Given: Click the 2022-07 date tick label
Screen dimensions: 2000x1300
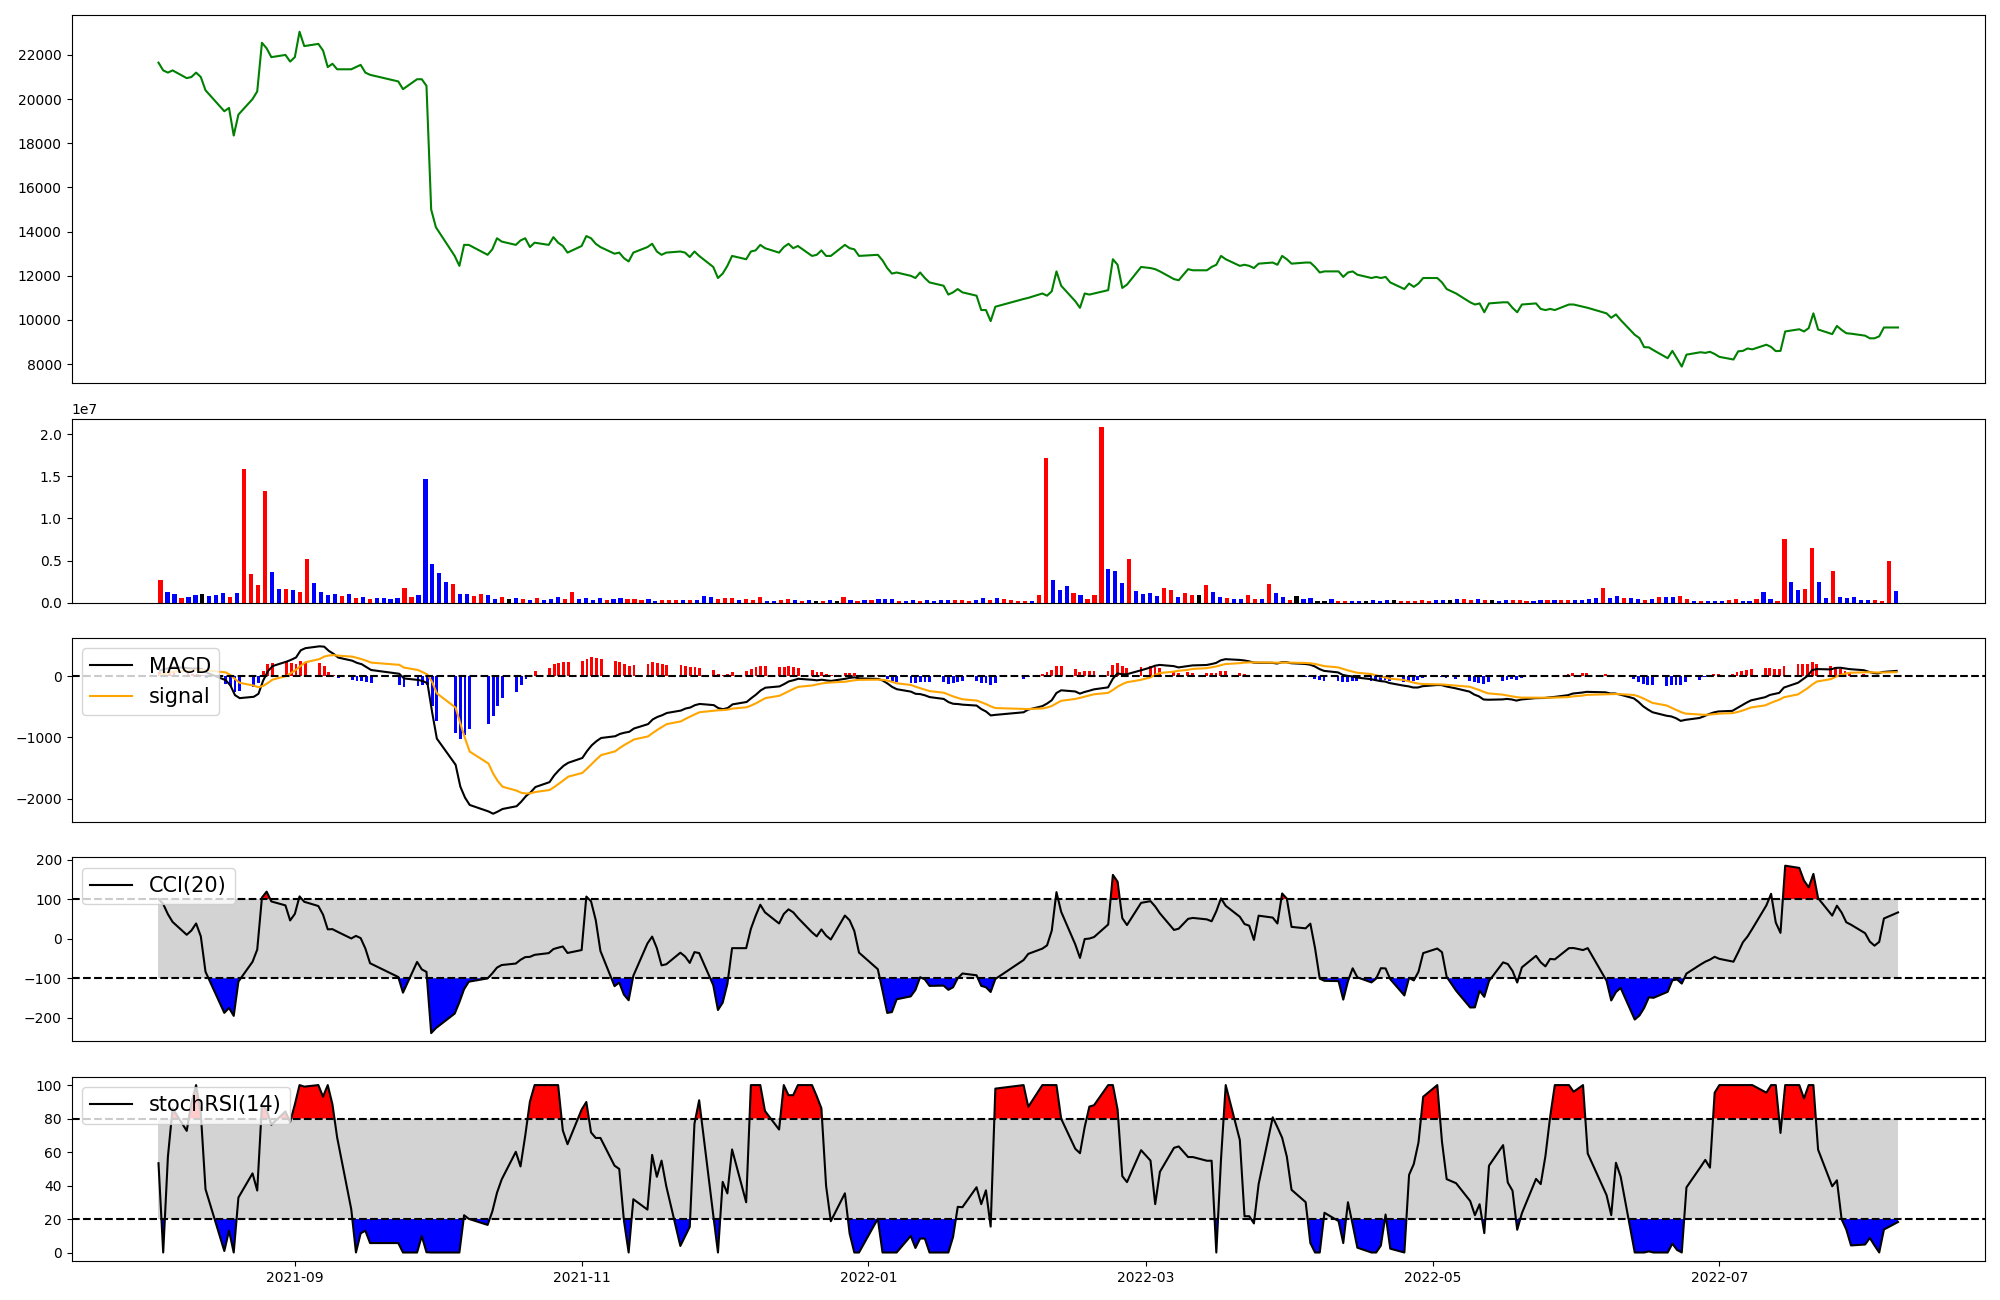Looking at the screenshot, I should click(x=1719, y=1277).
